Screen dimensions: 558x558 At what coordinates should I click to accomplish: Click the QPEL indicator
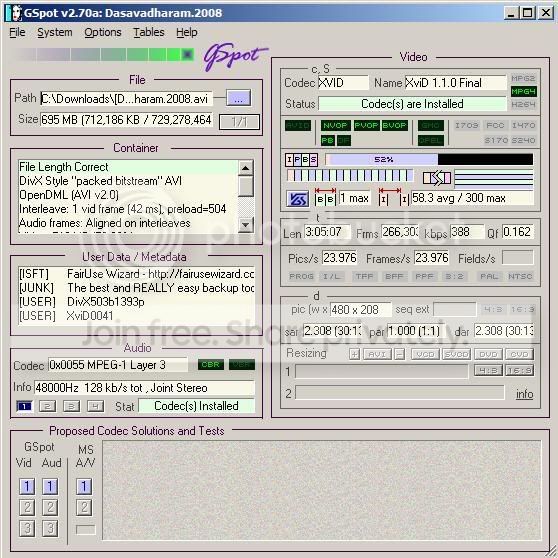click(431, 141)
